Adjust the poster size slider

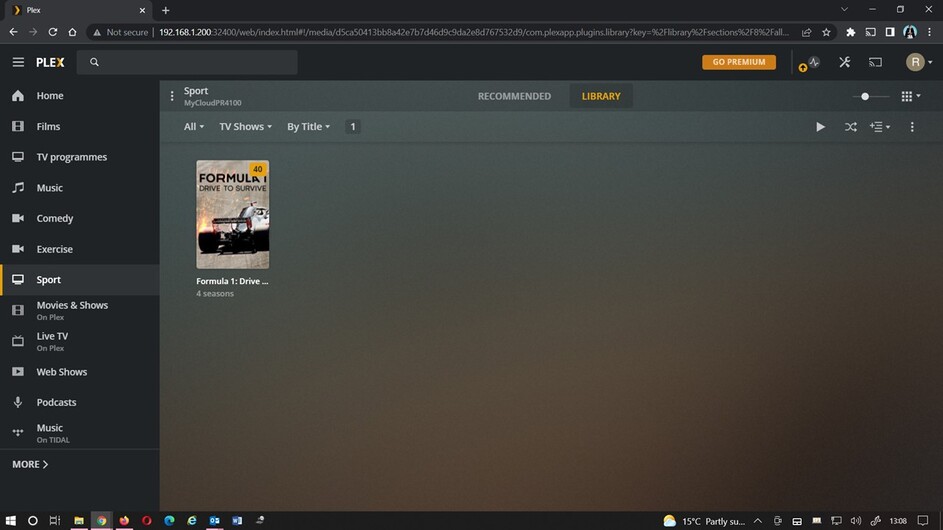pyautogui.click(x=865, y=96)
